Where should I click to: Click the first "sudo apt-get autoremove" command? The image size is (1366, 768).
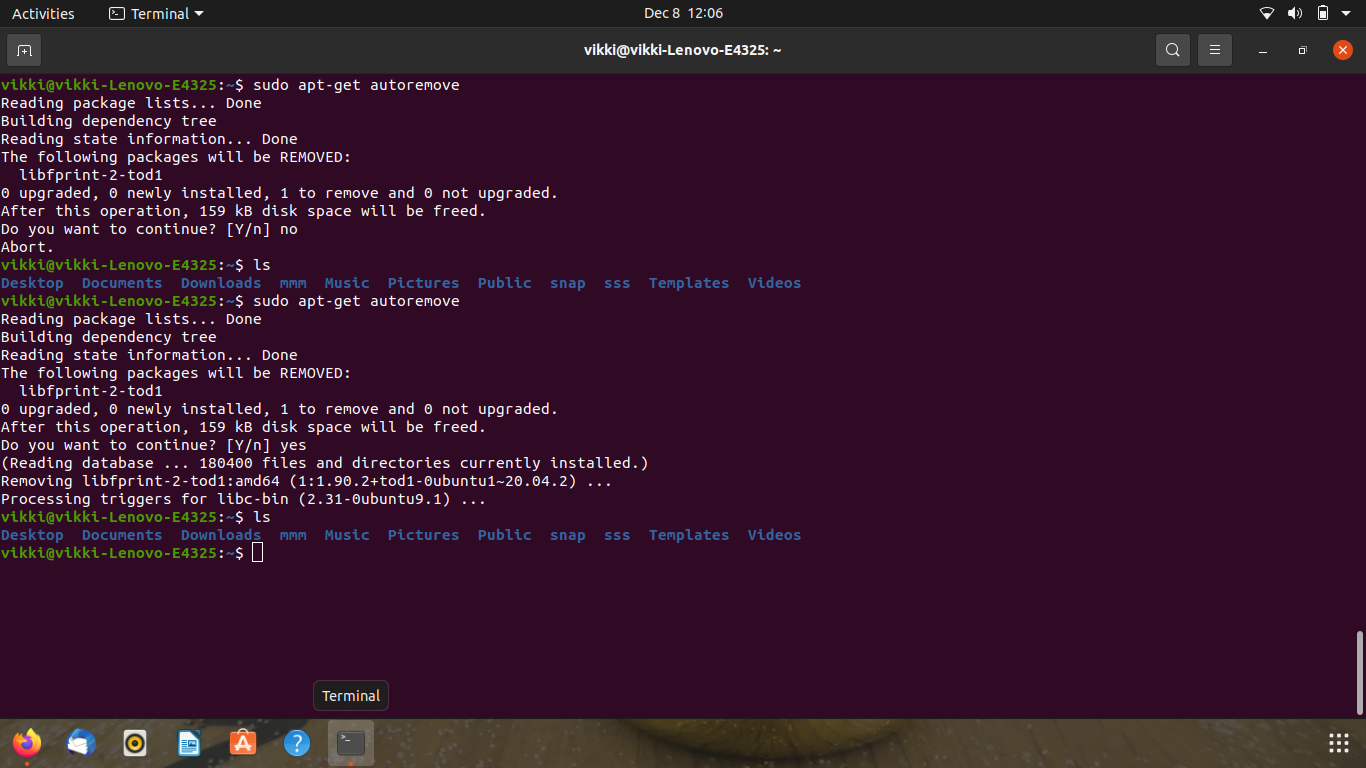coord(356,85)
